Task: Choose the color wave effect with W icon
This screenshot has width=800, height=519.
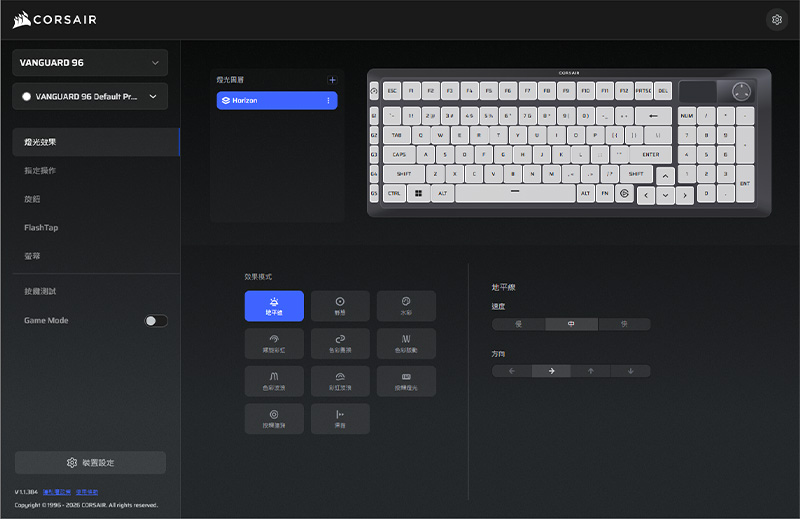Action: 406,343
